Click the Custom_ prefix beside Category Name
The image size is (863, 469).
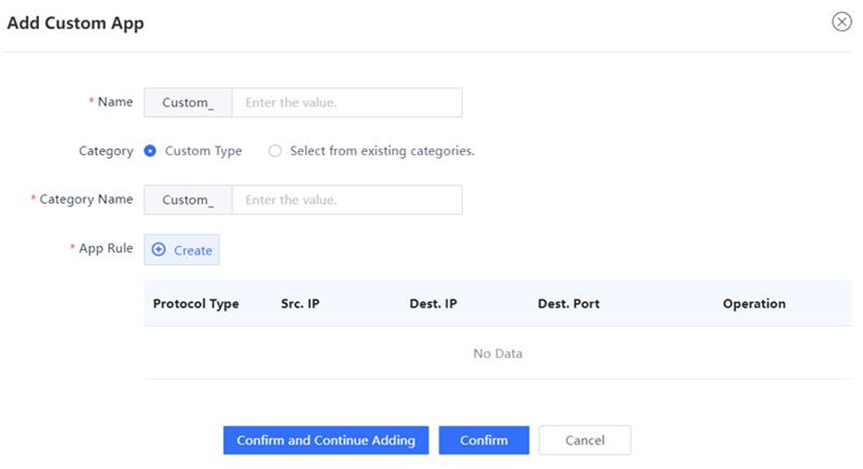click(188, 200)
